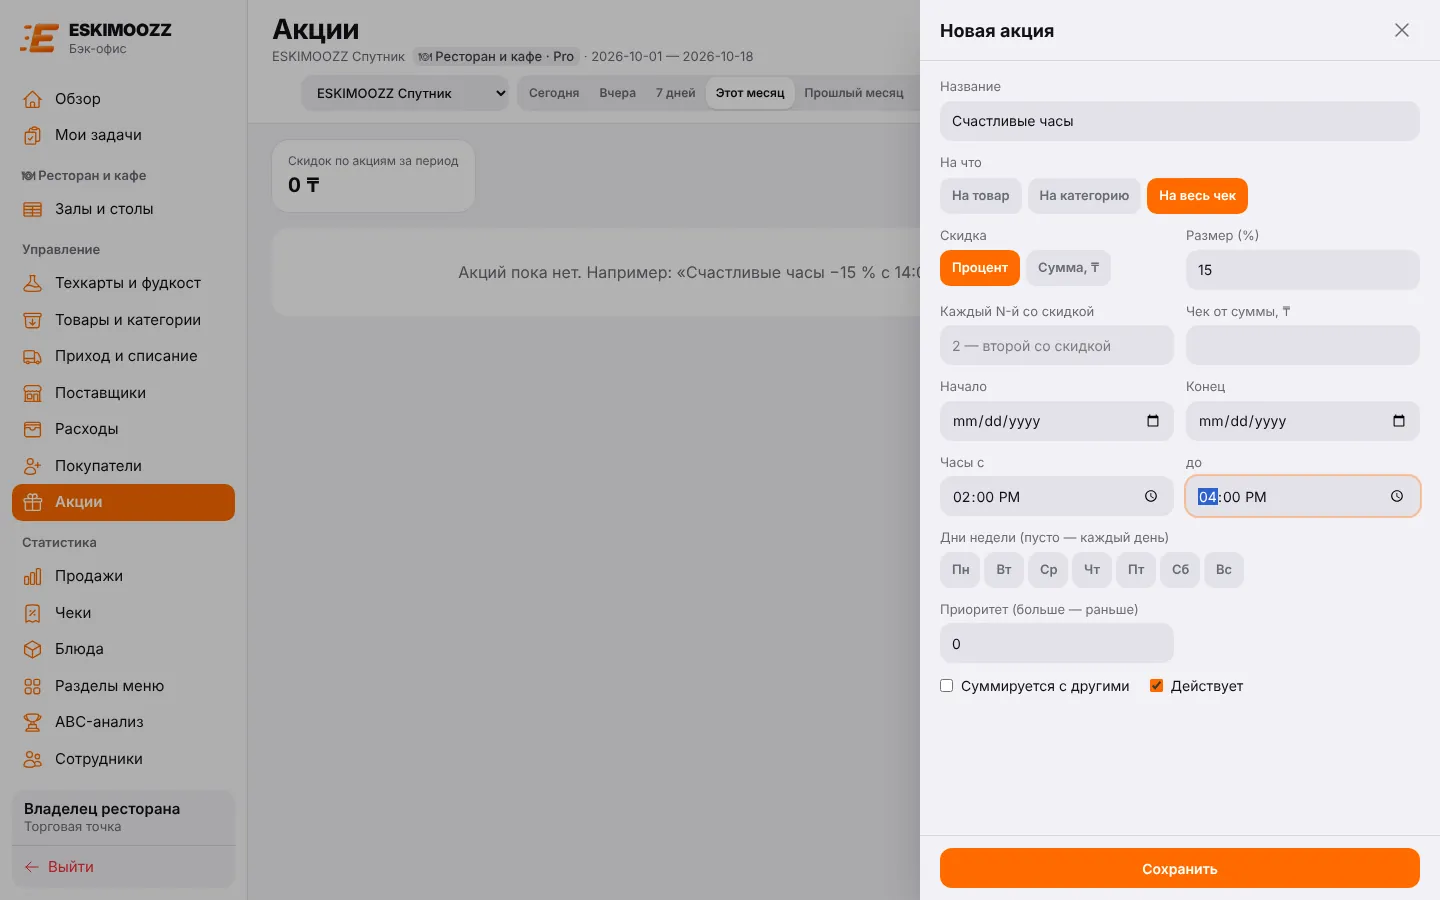Image resolution: width=1440 pixels, height=900 pixels.
Task: Open calendar picker in Конец field
Action: [1399, 421]
